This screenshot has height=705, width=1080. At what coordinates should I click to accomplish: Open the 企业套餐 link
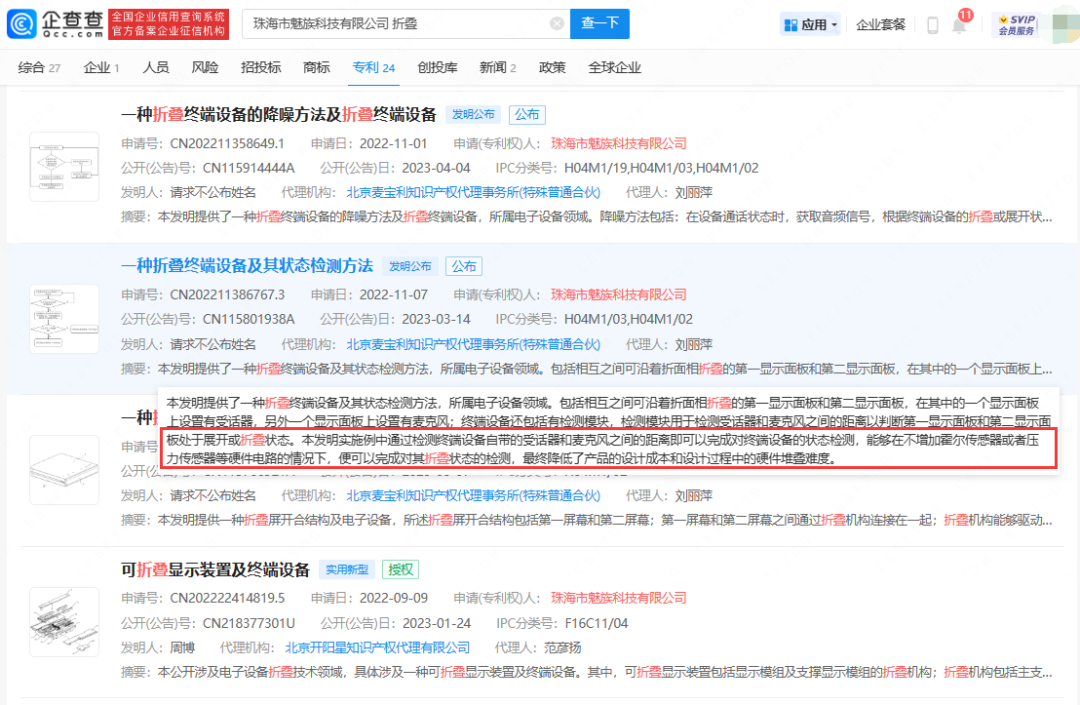pyautogui.click(x=880, y=25)
